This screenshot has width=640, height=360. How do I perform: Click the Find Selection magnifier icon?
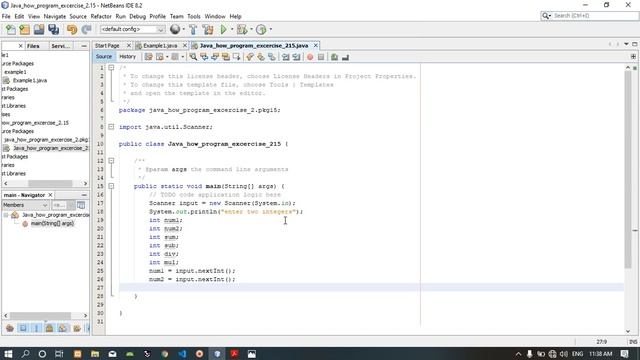point(193,57)
